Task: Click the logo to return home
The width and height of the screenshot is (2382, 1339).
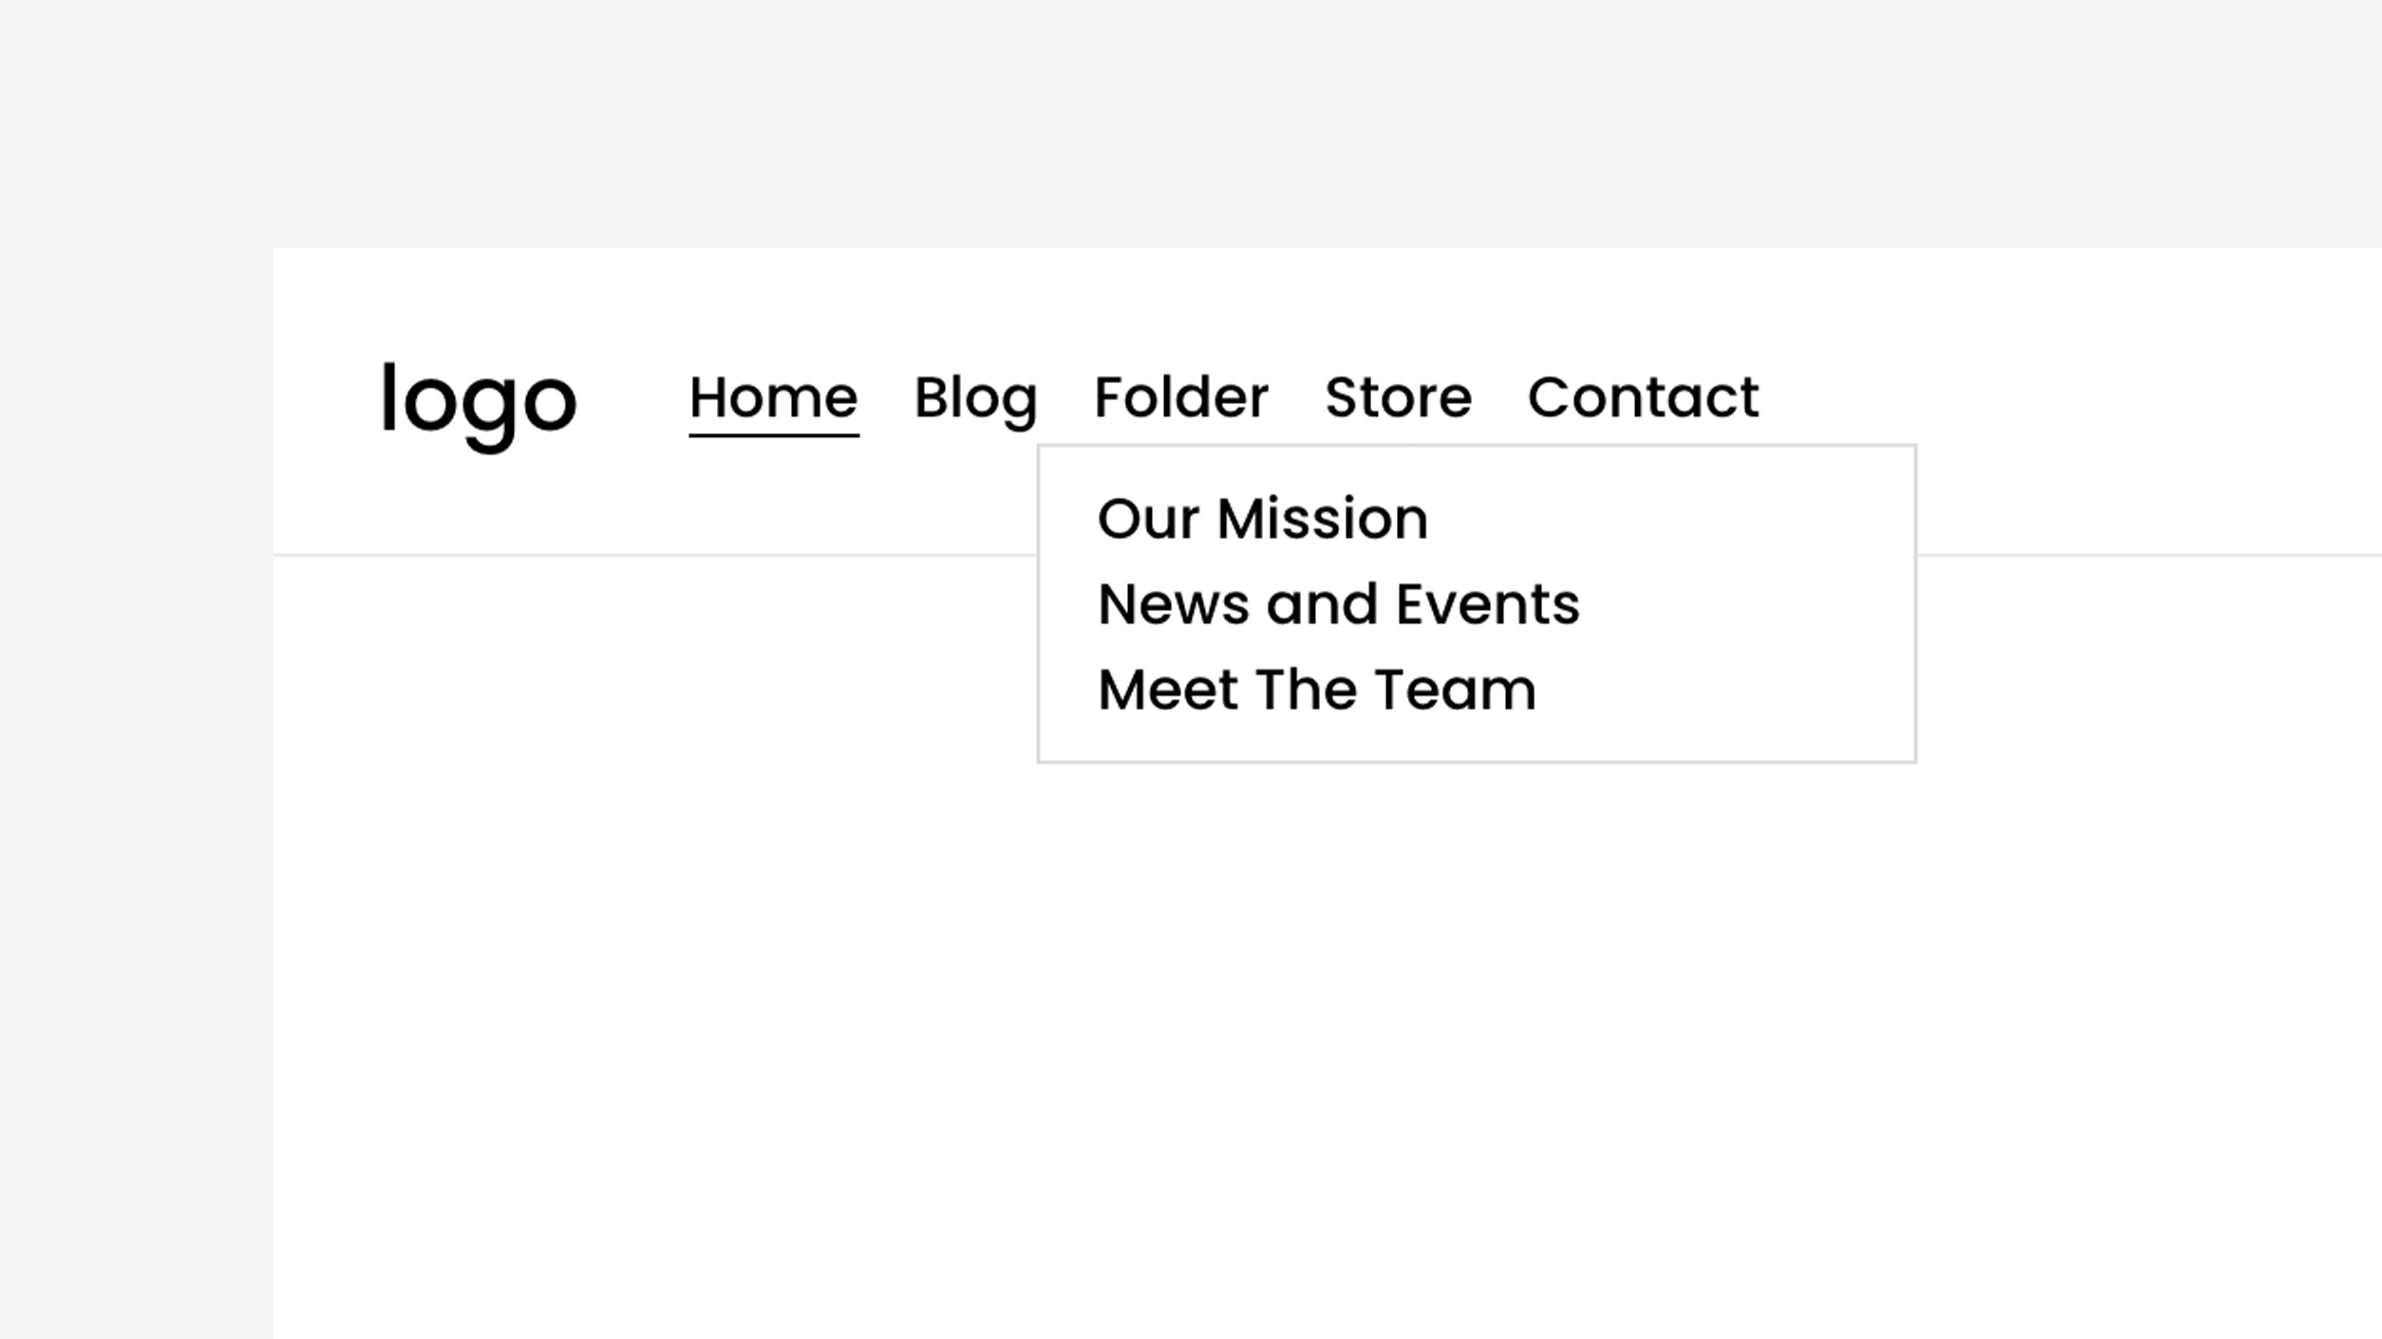Action: click(478, 400)
